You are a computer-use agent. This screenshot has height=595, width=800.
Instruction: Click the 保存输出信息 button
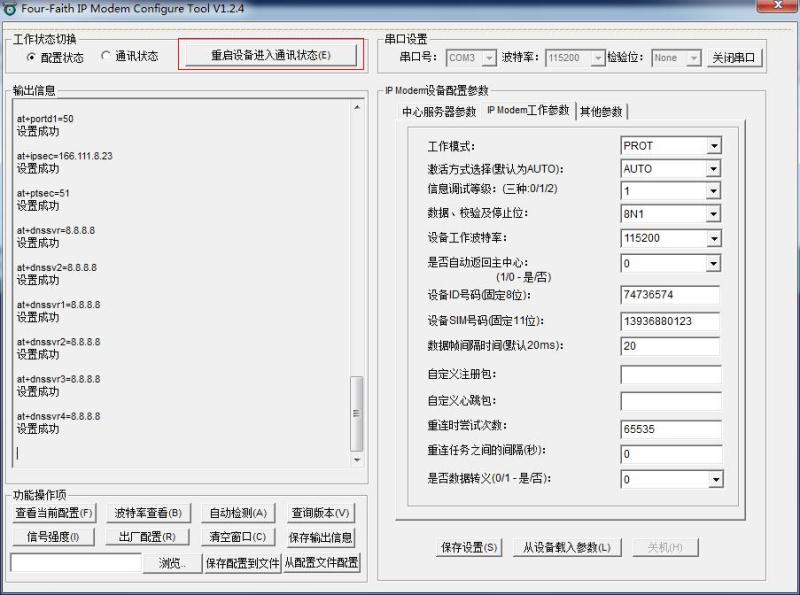(320, 537)
